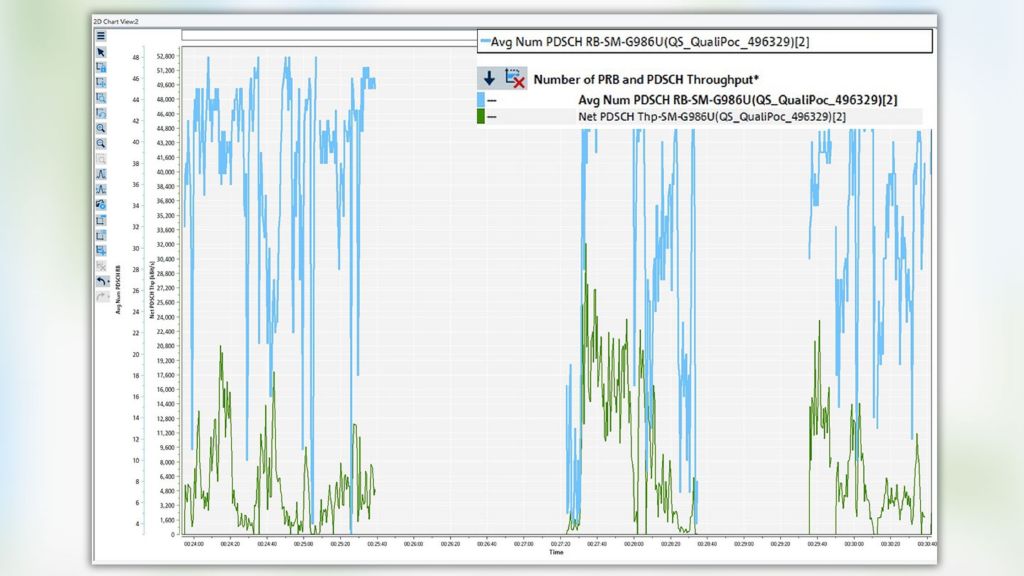Click the grayed-out redo arrow icon
The height and width of the screenshot is (576, 1024).
[101, 297]
